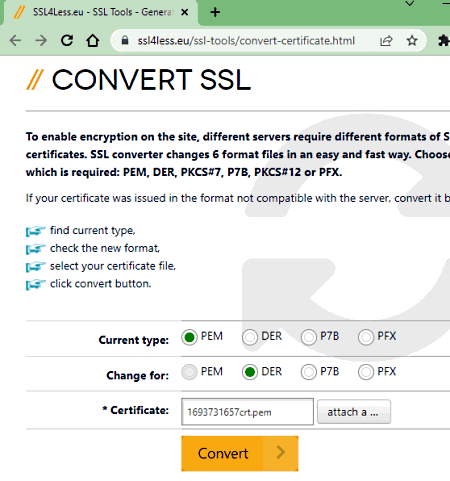Click the 'check the new format,' step text
This screenshot has width=450, height=481.
coord(105,248)
